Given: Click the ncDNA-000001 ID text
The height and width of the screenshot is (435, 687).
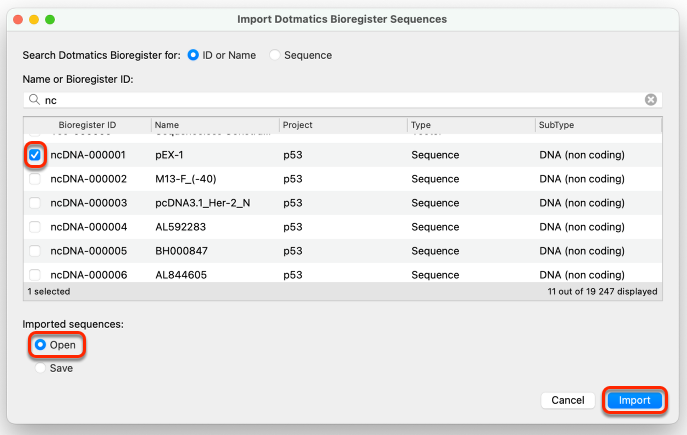Looking at the screenshot, I should (x=88, y=155).
